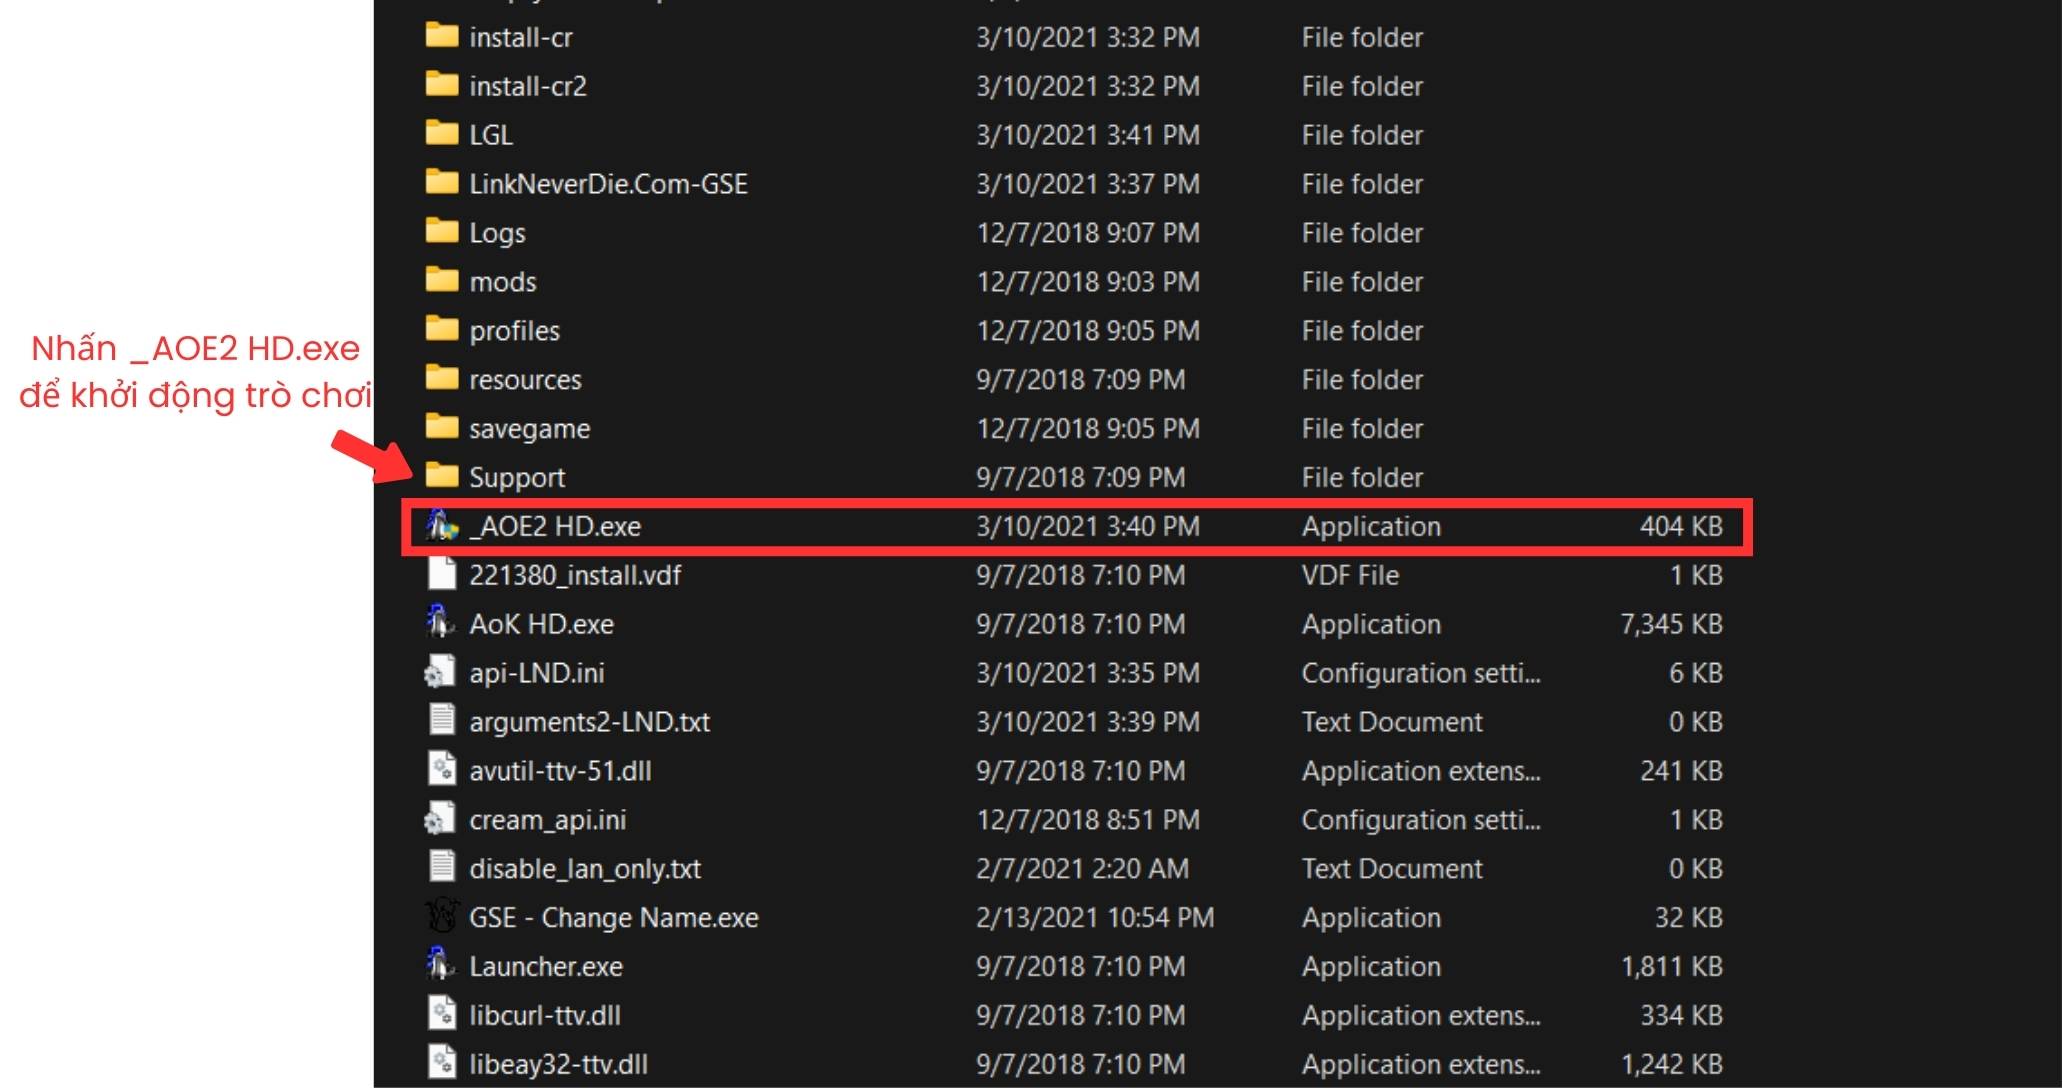This screenshot has height=1089, width=2063.
Task: Click the libcurl-ttv.dll file icon
Action: pyautogui.click(x=441, y=1015)
